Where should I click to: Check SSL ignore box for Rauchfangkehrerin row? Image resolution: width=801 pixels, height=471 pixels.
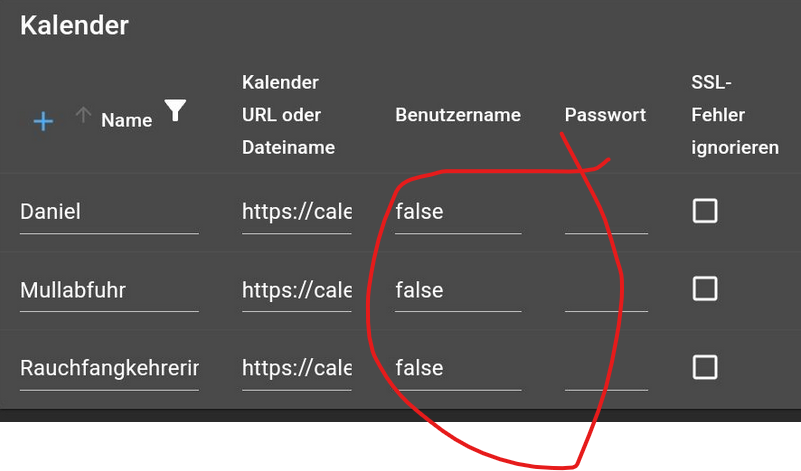705,367
